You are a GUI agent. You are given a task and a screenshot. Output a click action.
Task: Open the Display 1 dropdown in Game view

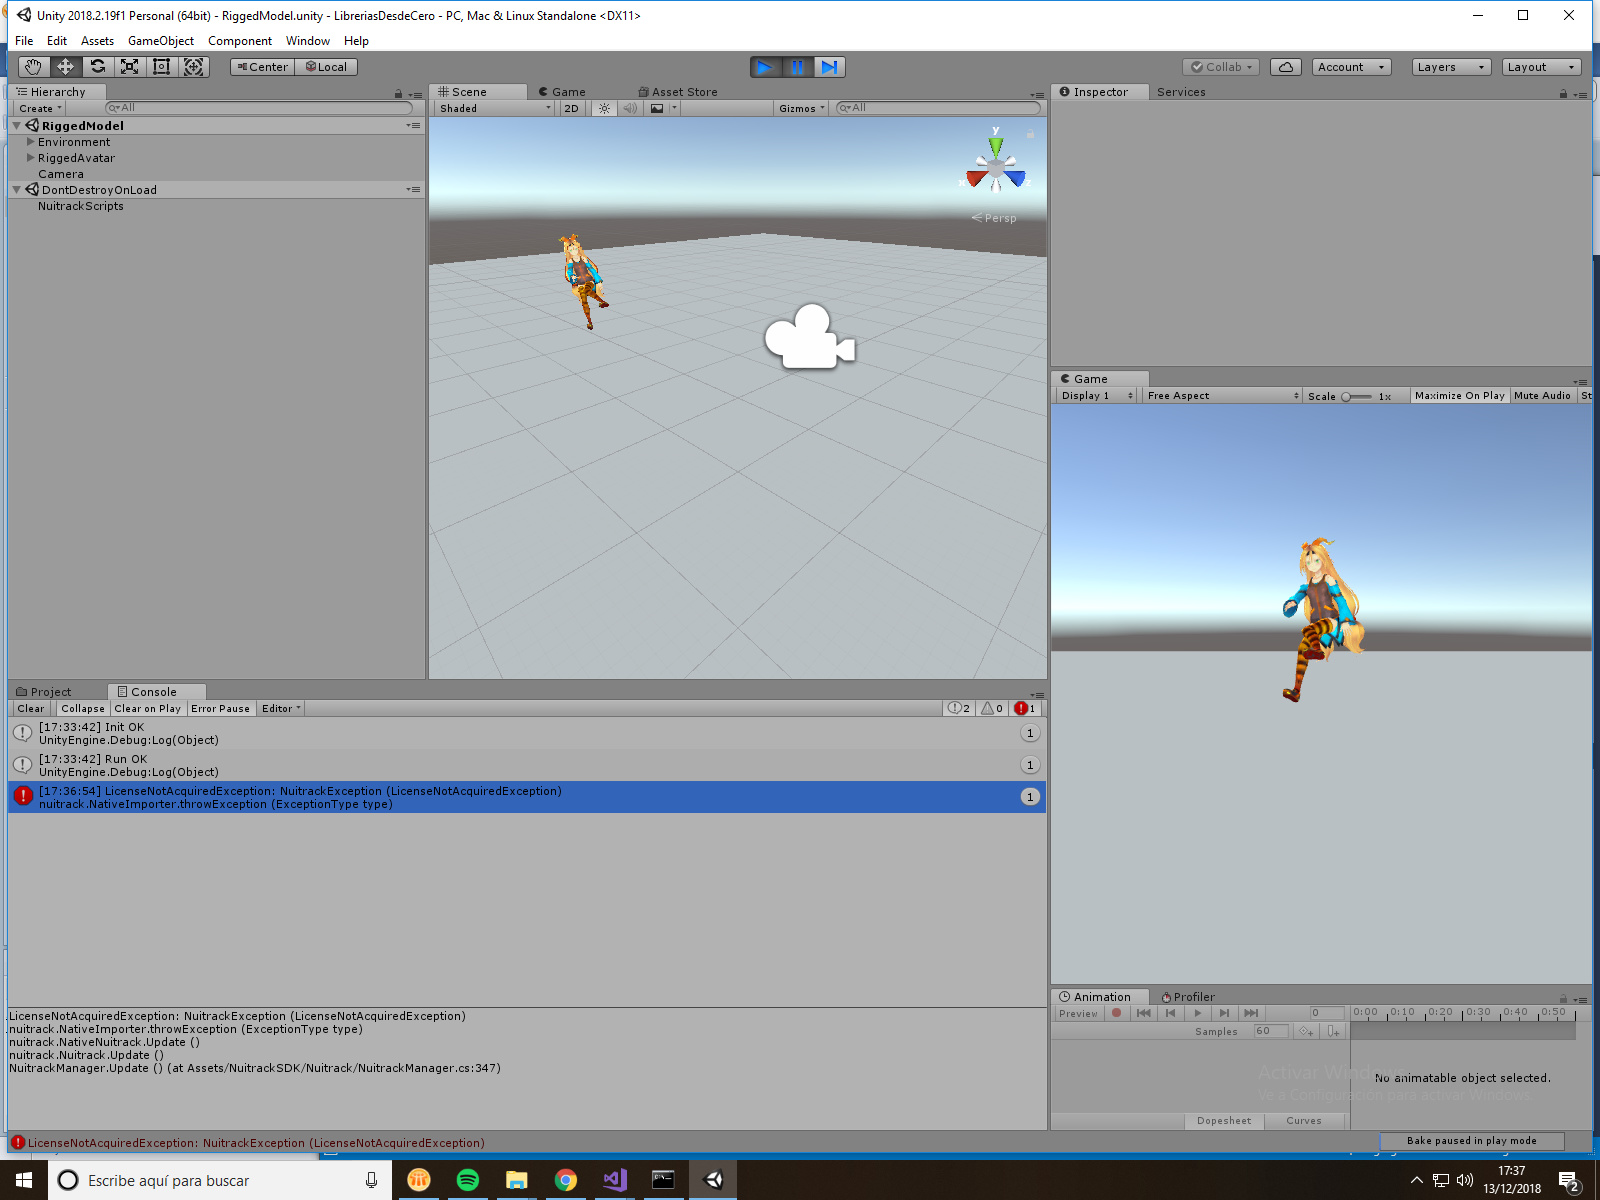click(1097, 396)
